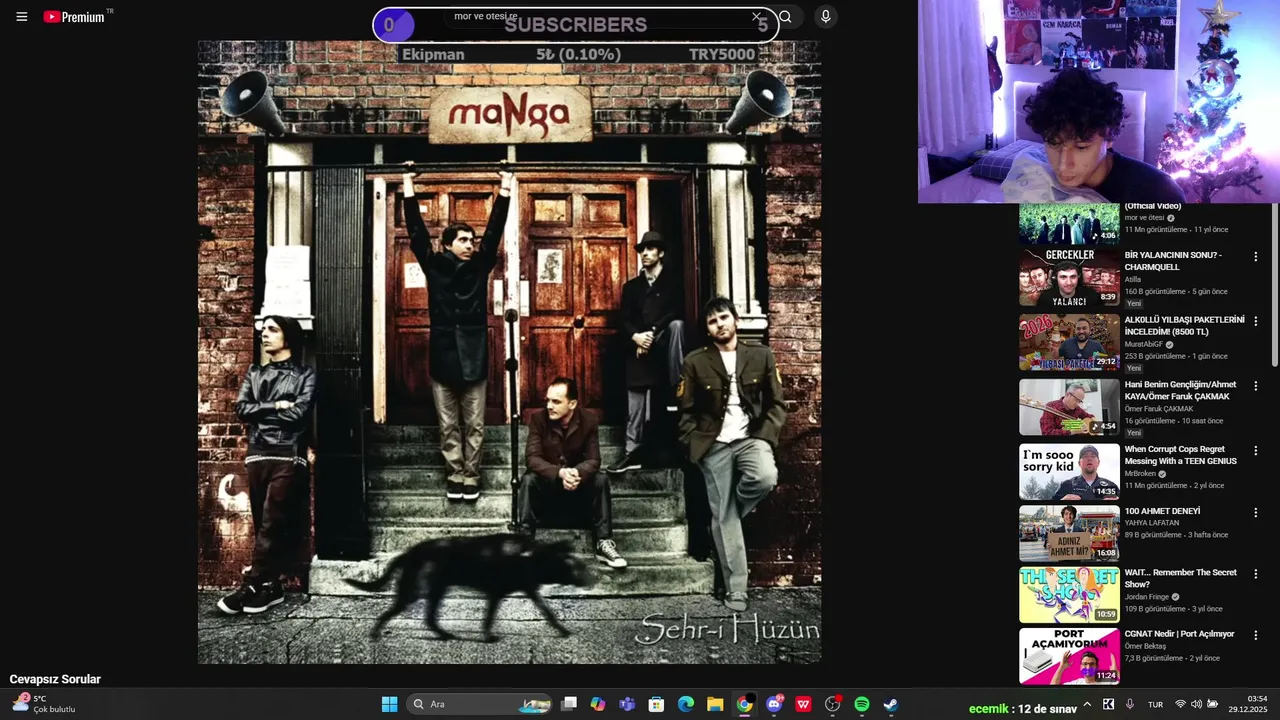Click the recommendations list scrollbar

pos(1274,285)
